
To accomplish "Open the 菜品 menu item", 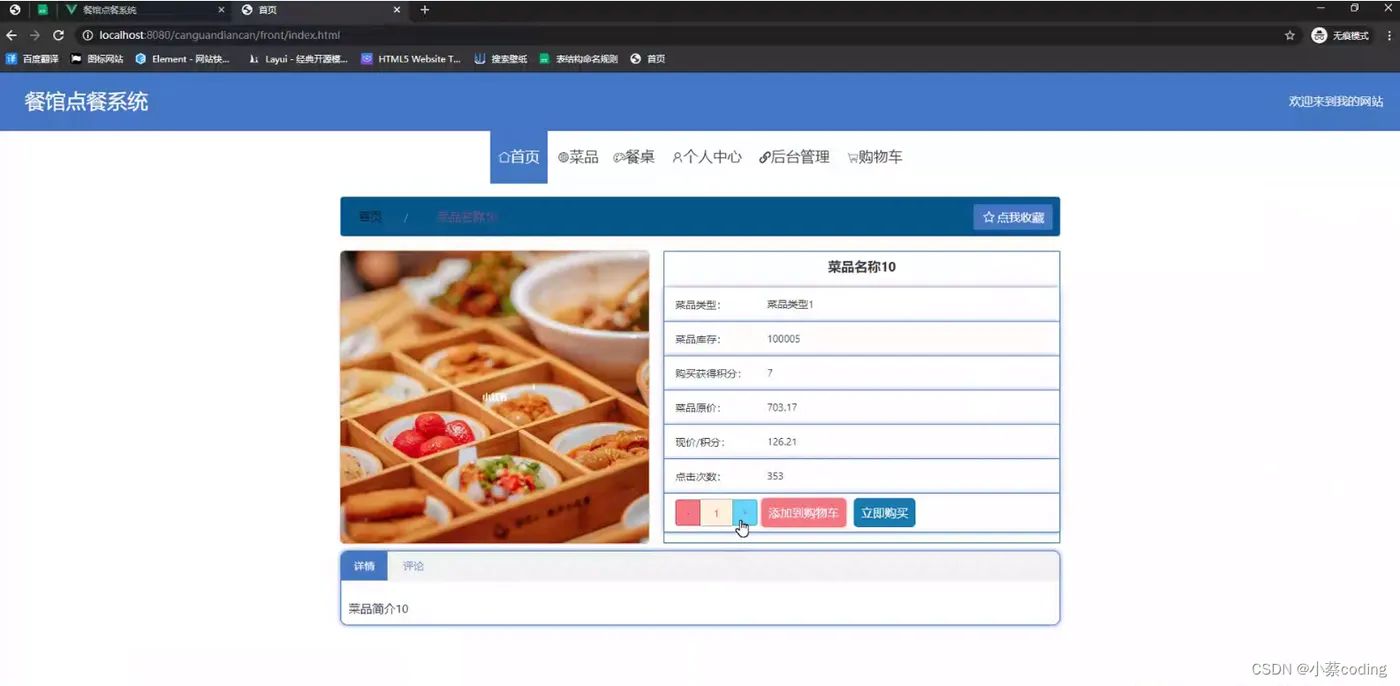I will 578,157.
